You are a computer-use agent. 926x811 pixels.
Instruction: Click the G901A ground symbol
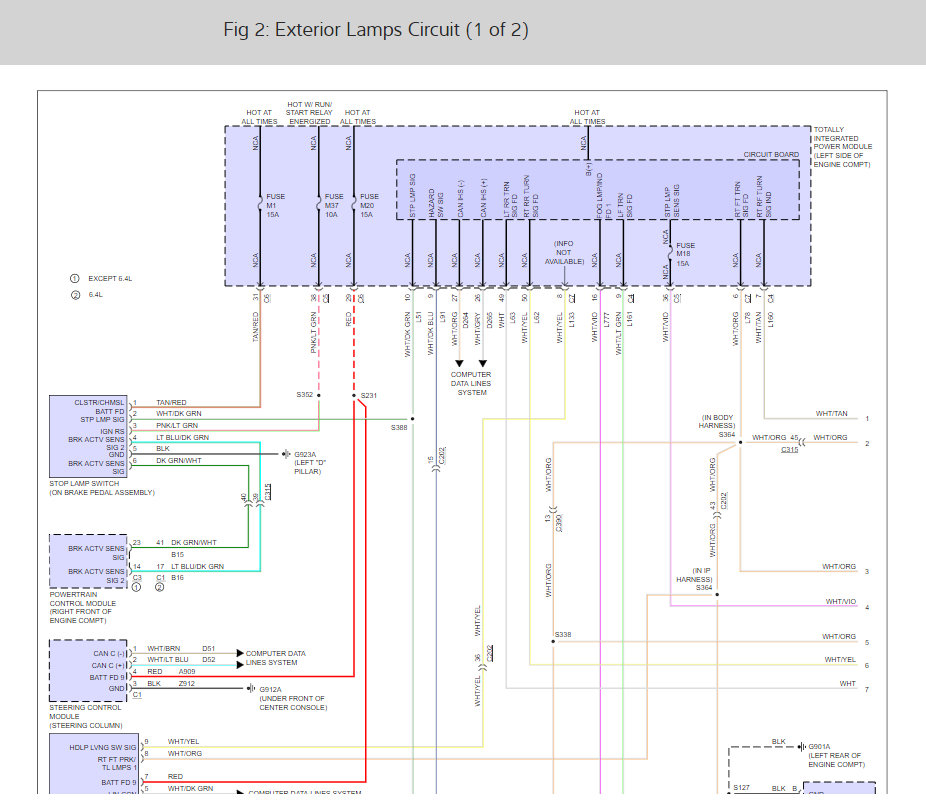801,747
